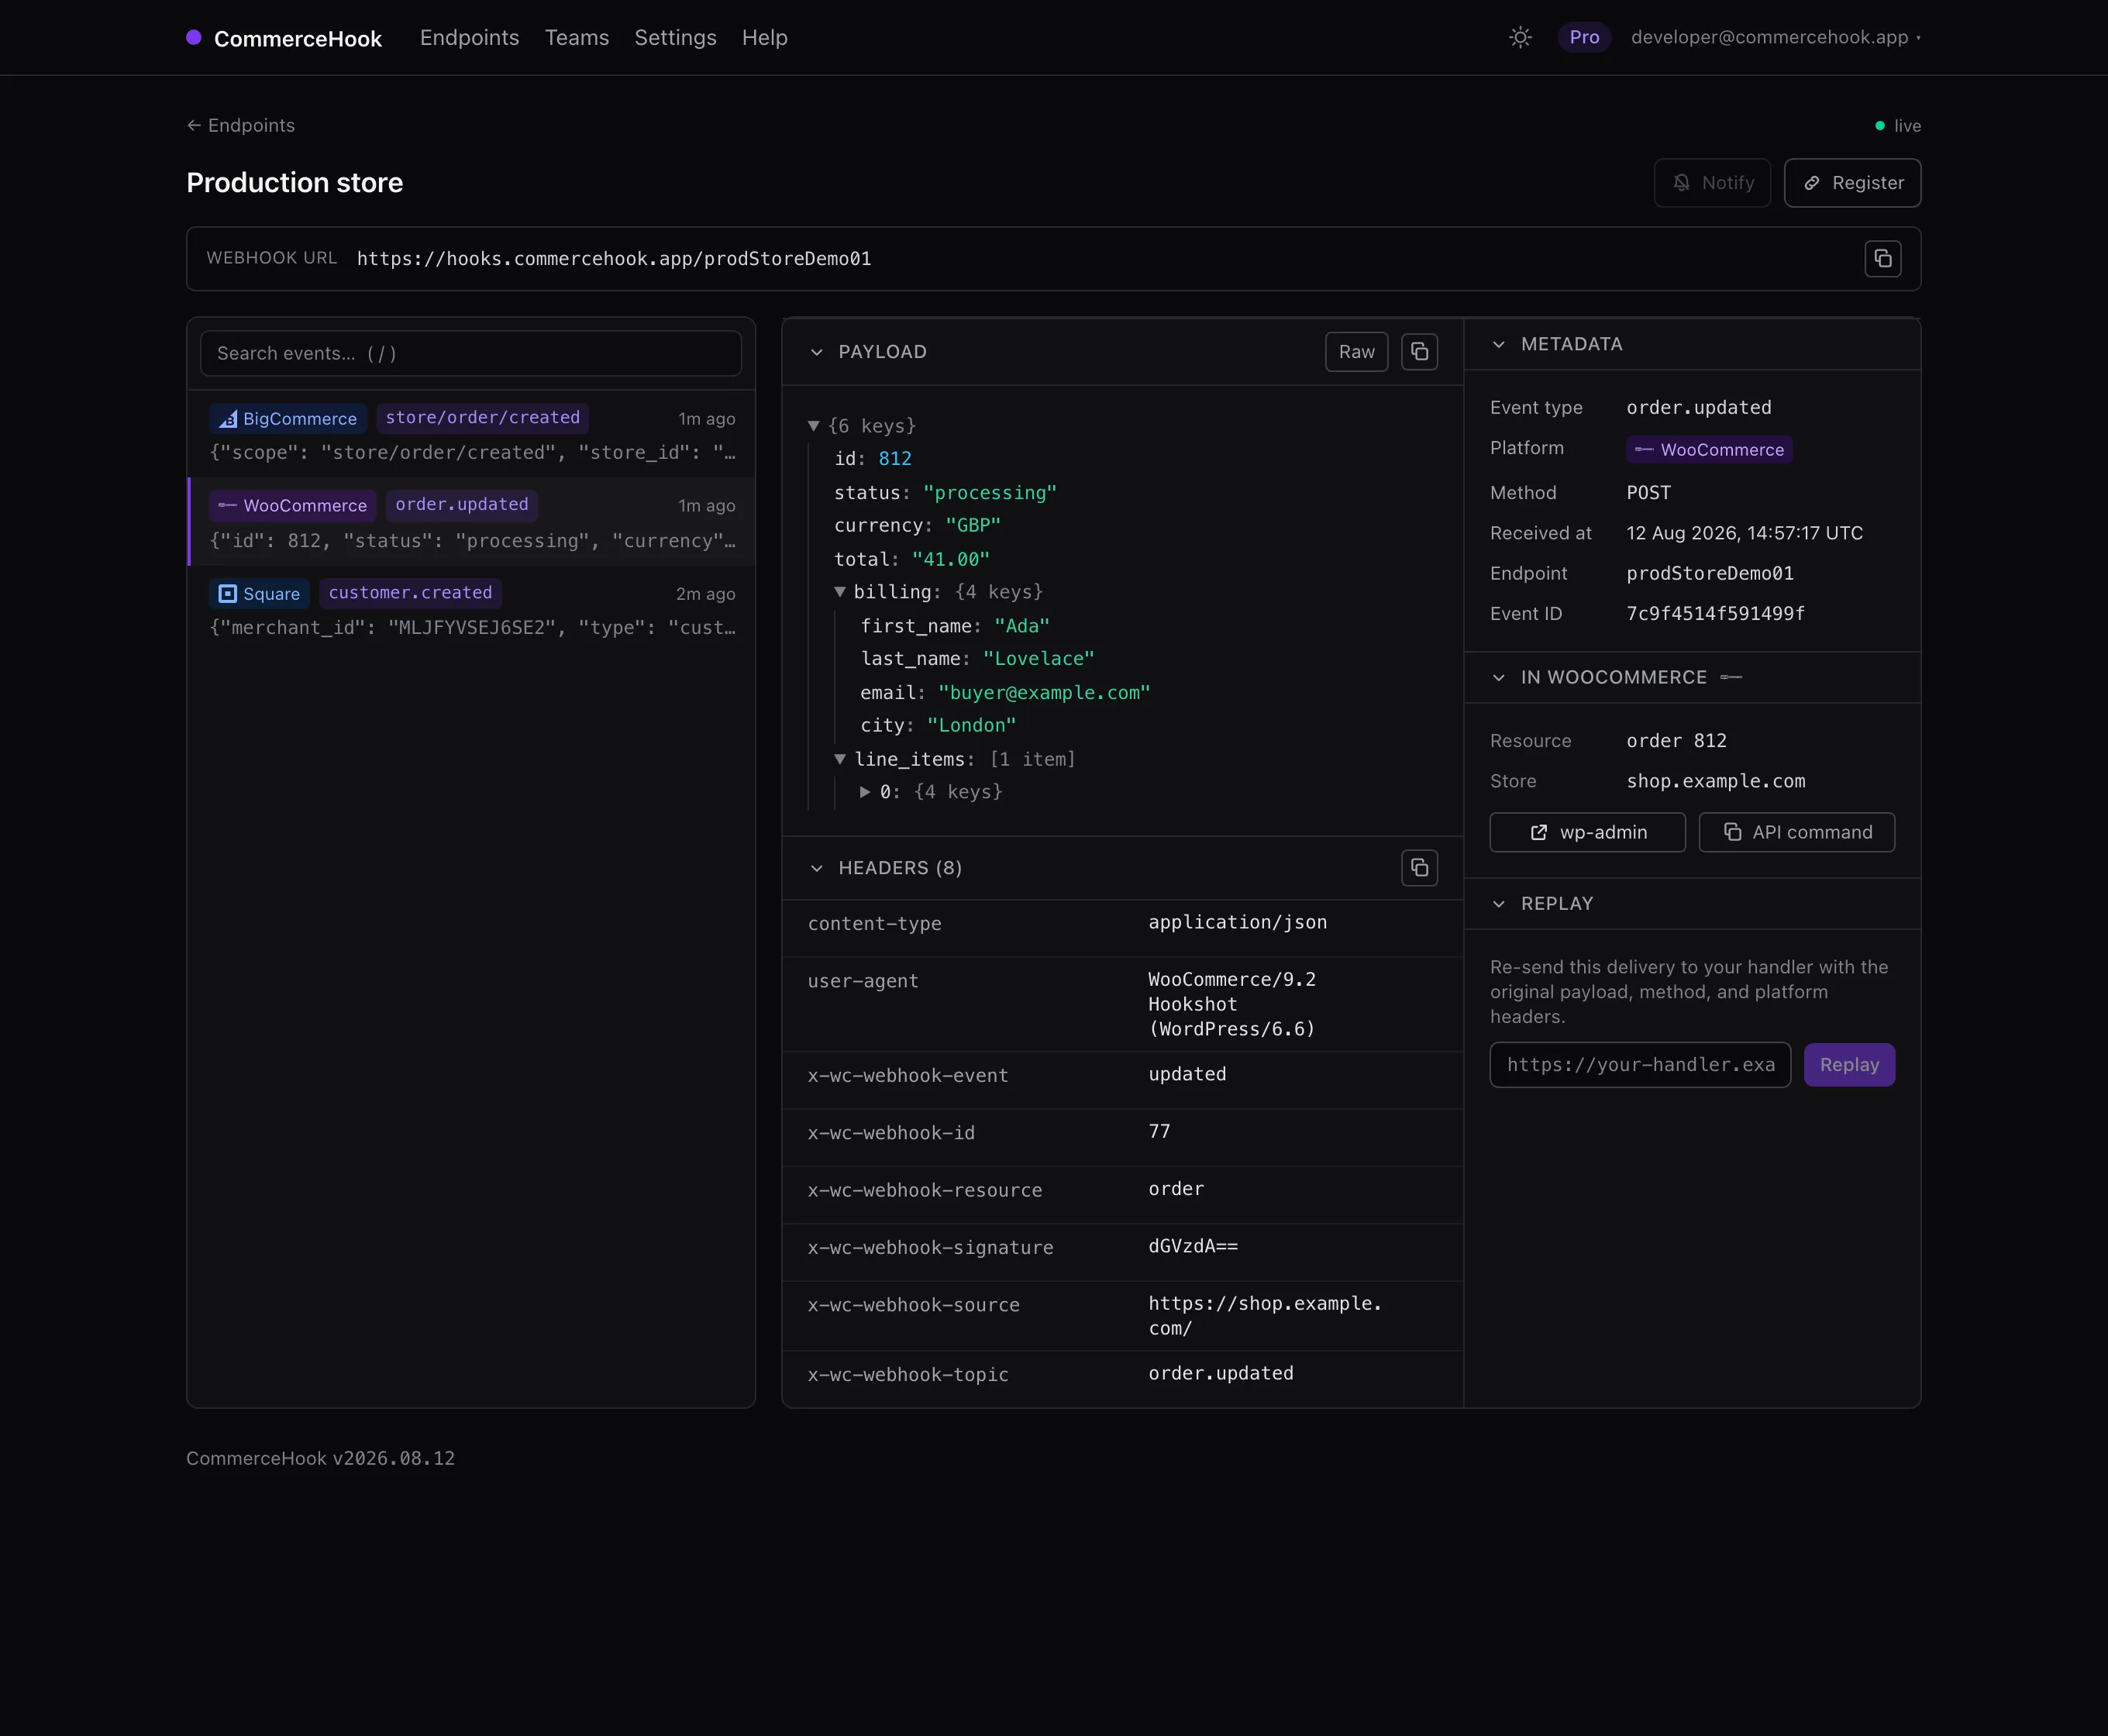
Task: Copy payload using the icon beside Raw
Action: 1419,352
